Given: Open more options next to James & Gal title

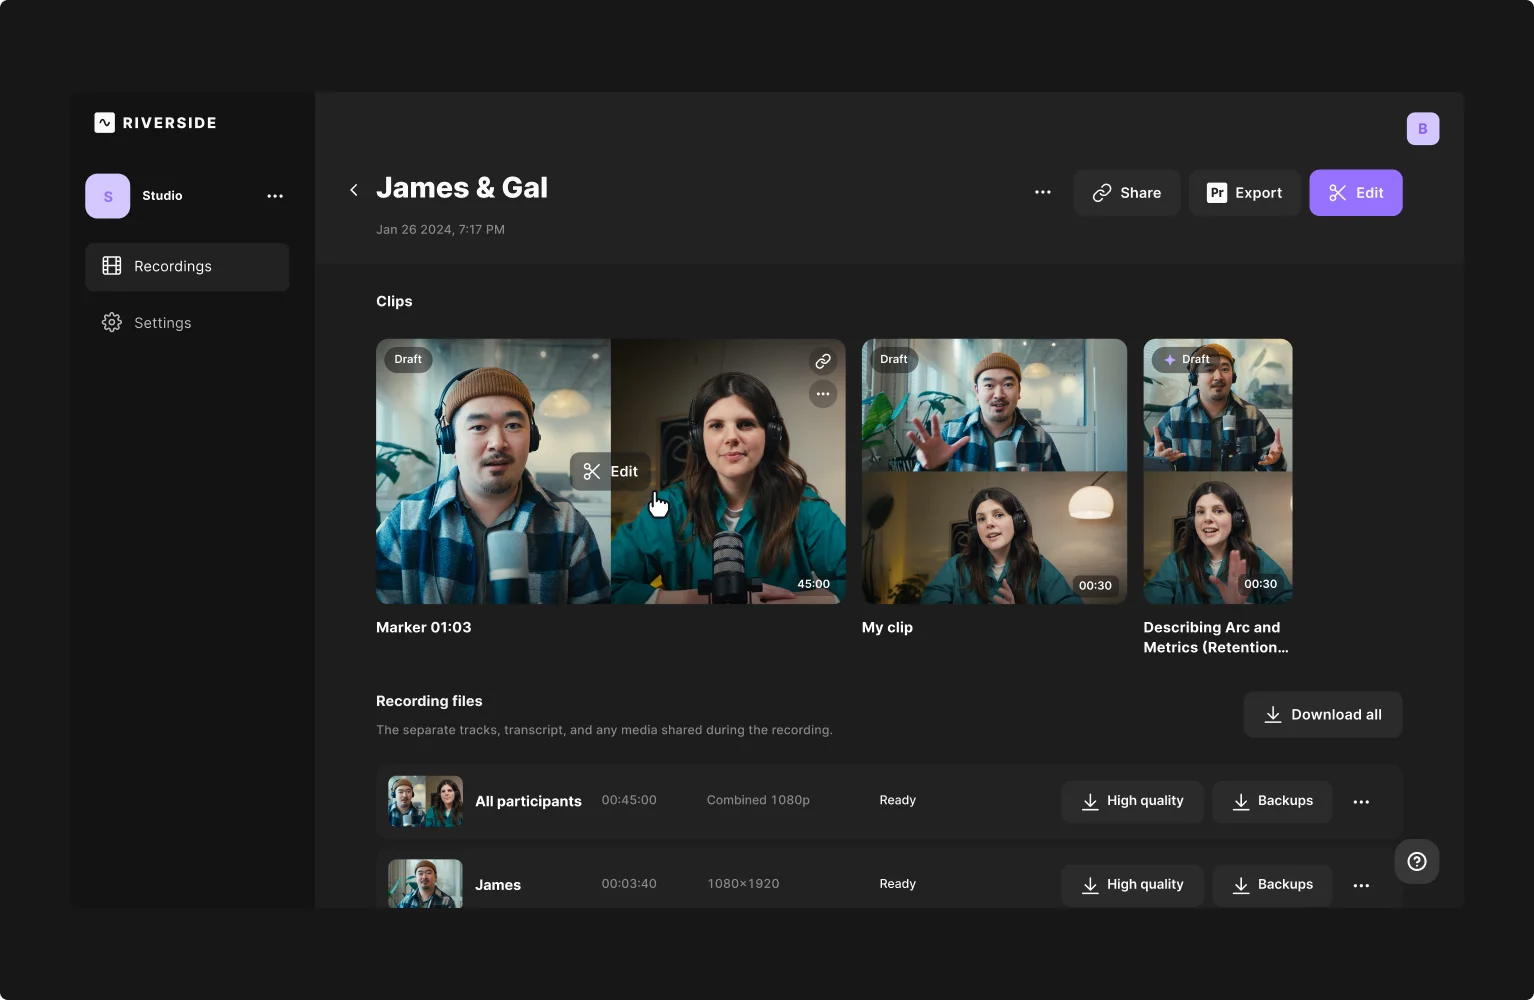Looking at the screenshot, I should coord(1042,192).
